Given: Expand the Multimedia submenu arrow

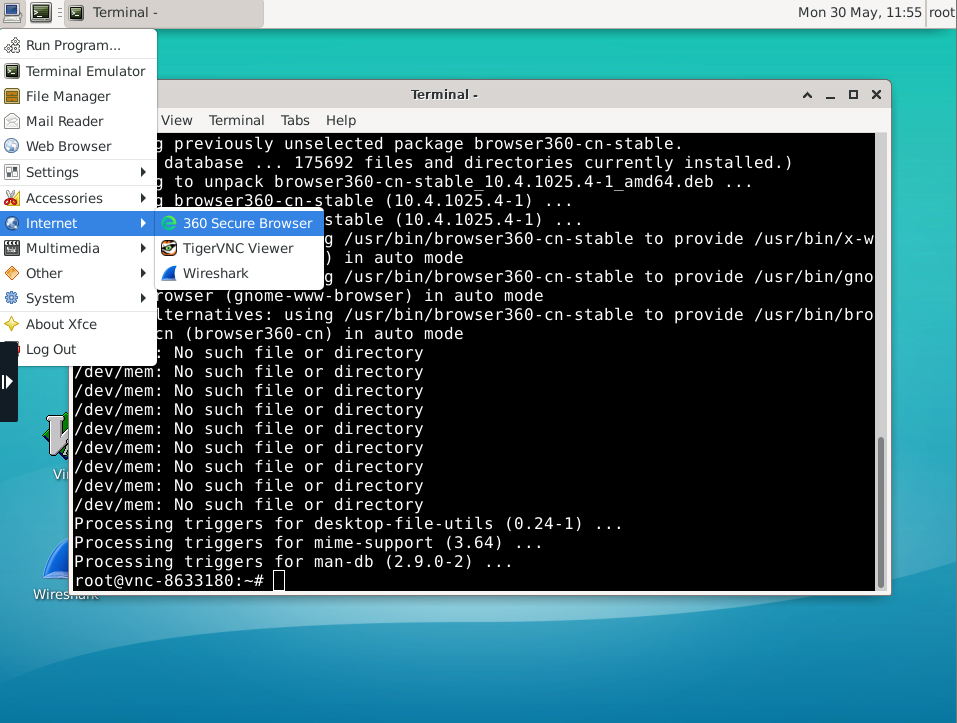Looking at the screenshot, I should click(143, 248).
